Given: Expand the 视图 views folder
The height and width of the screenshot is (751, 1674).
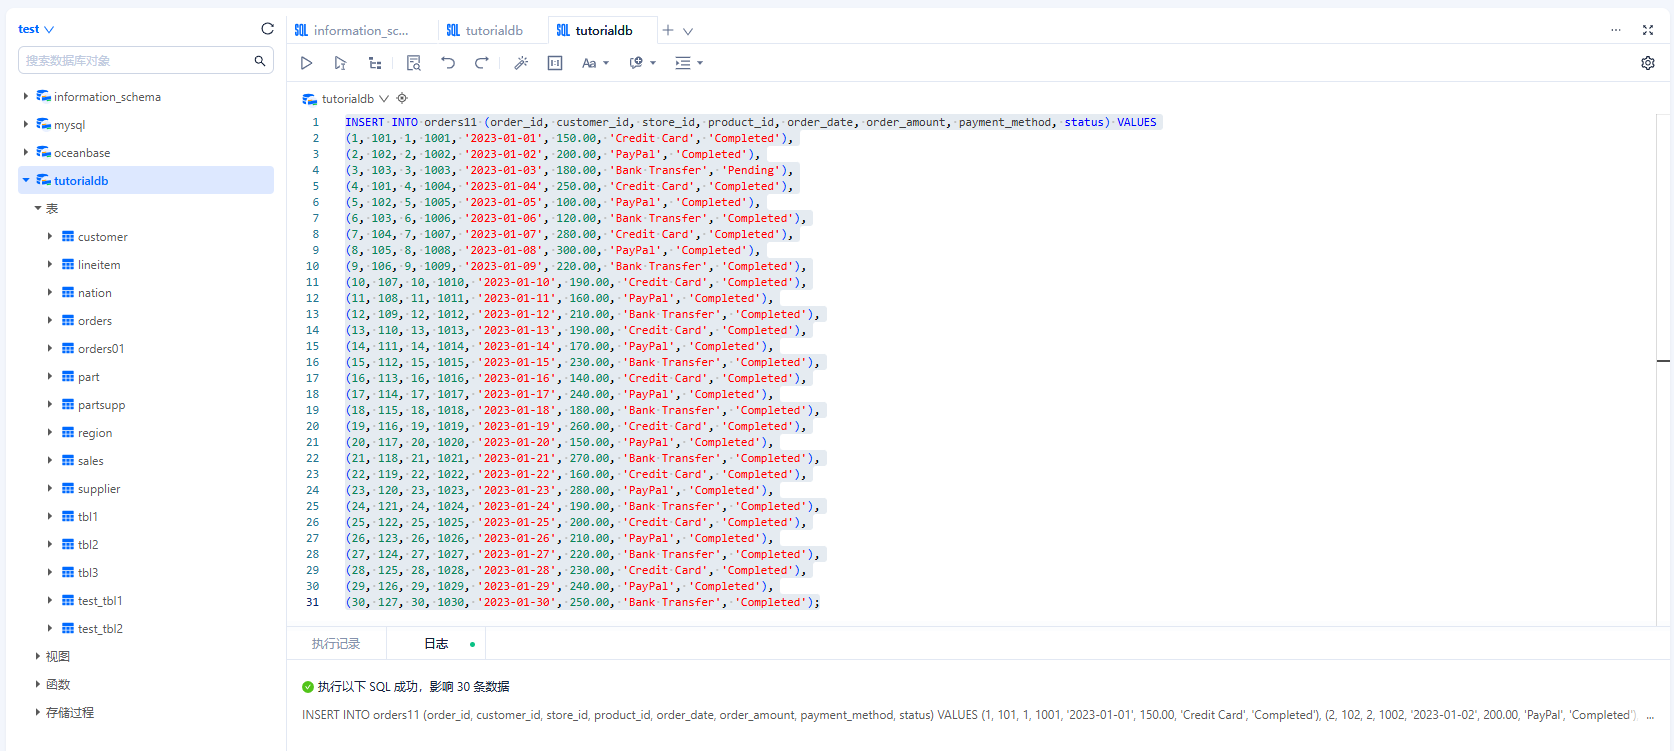Looking at the screenshot, I should (x=38, y=657).
